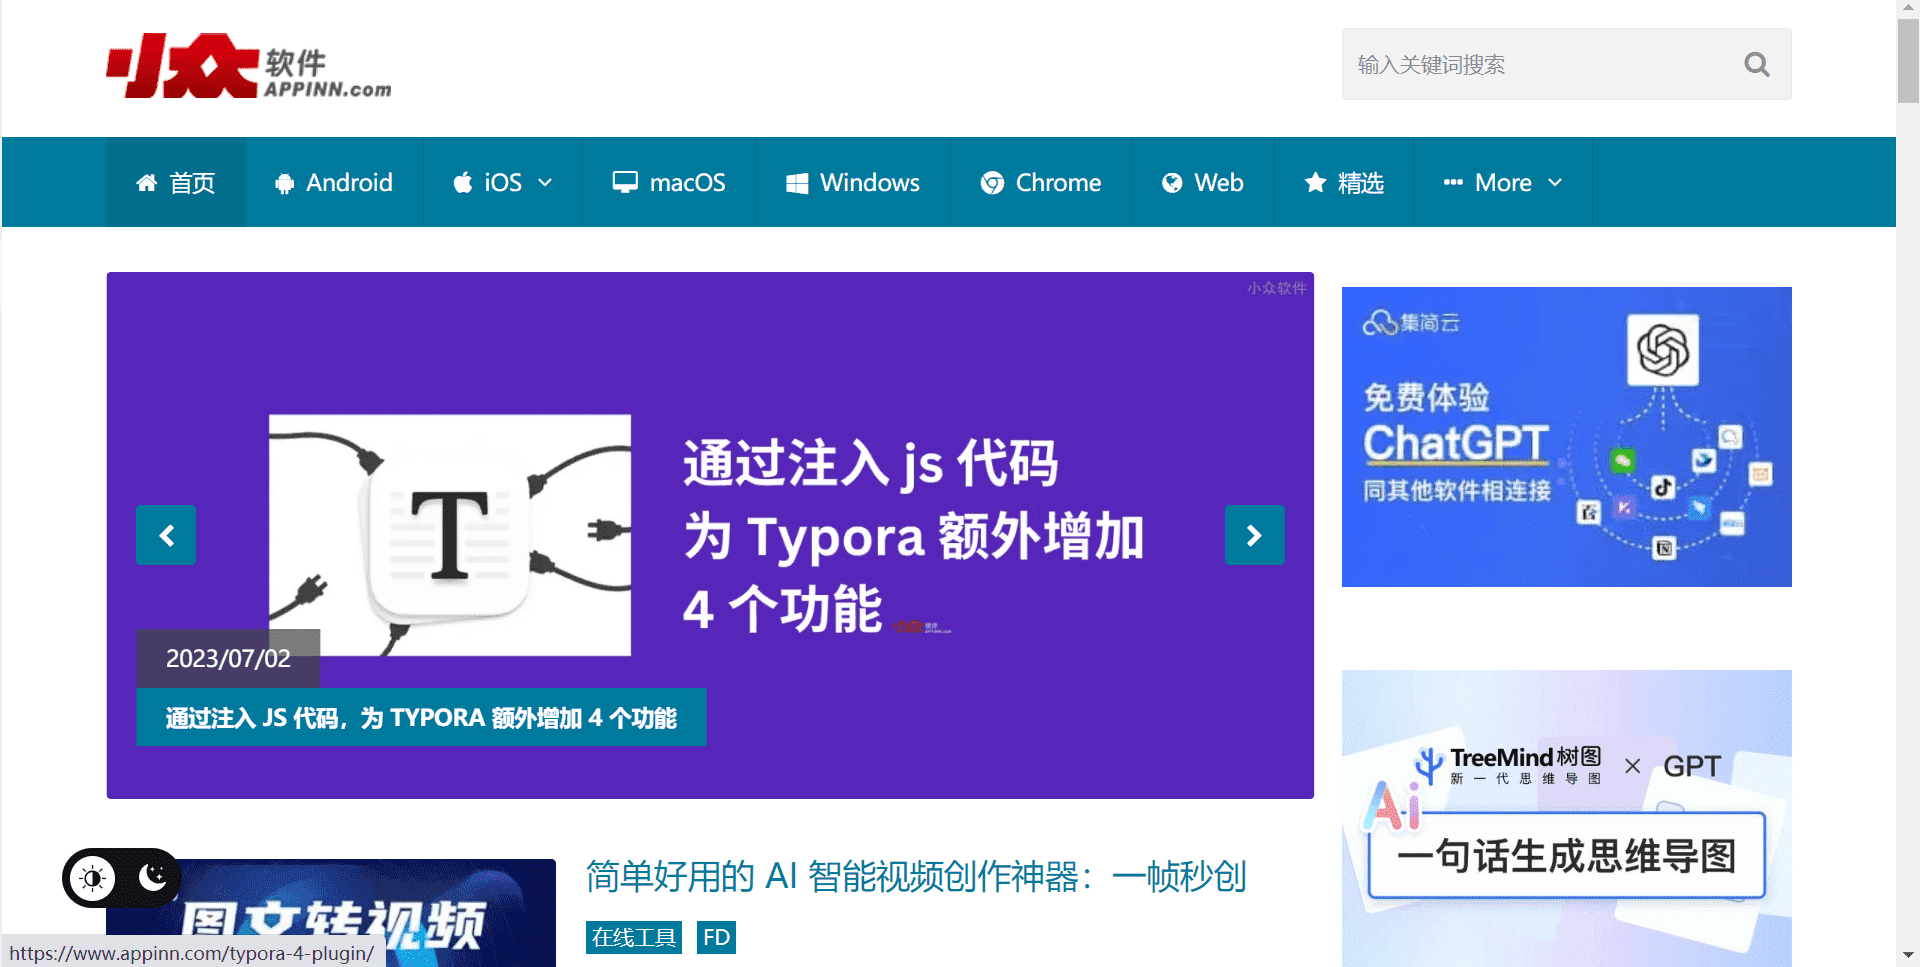1920x967 pixels.
Task: Open the 精选 featured section
Action: pos(1344,183)
